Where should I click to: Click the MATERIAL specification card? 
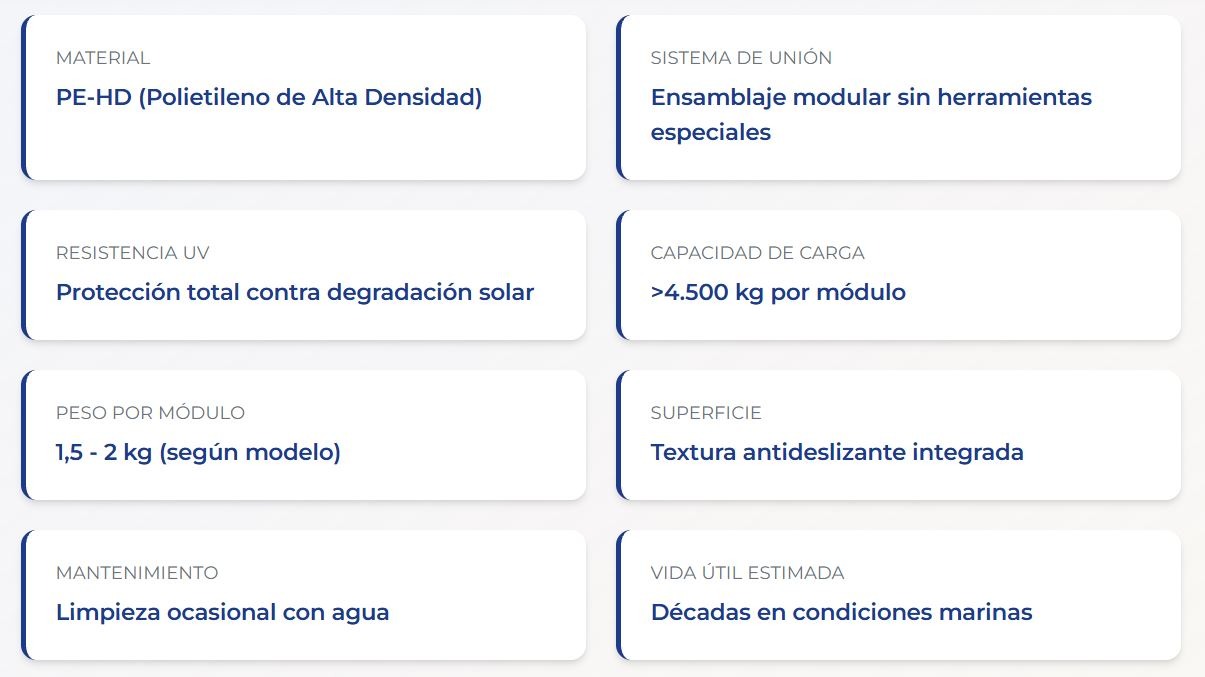[x=303, y=97]
